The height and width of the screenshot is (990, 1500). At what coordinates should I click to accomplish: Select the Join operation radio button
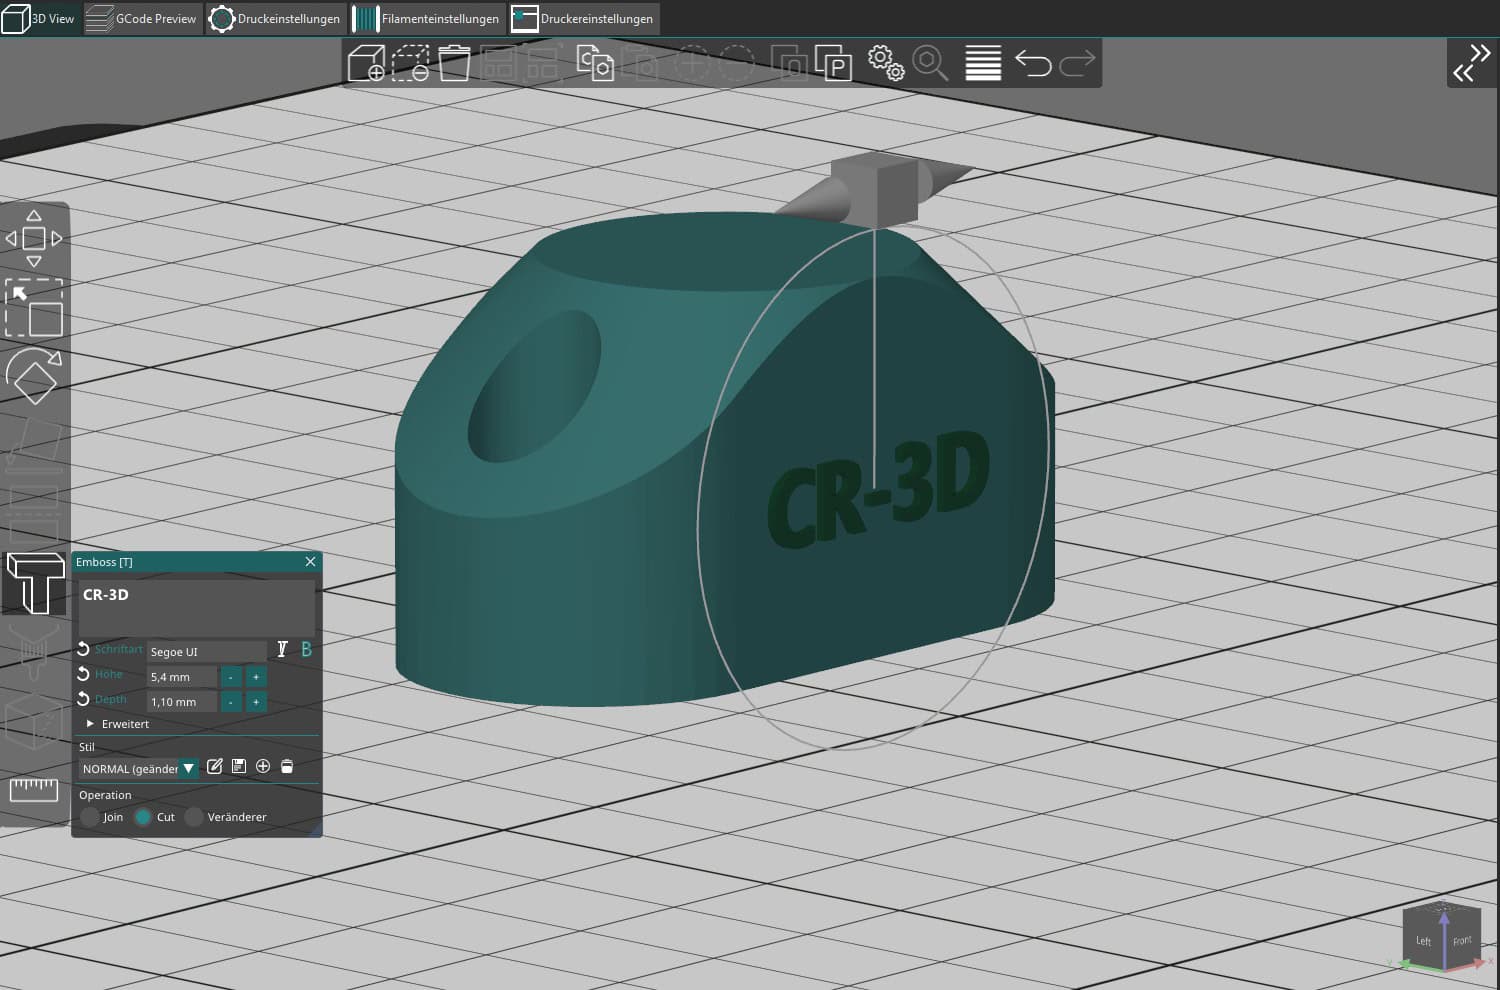tap(90, 817)
